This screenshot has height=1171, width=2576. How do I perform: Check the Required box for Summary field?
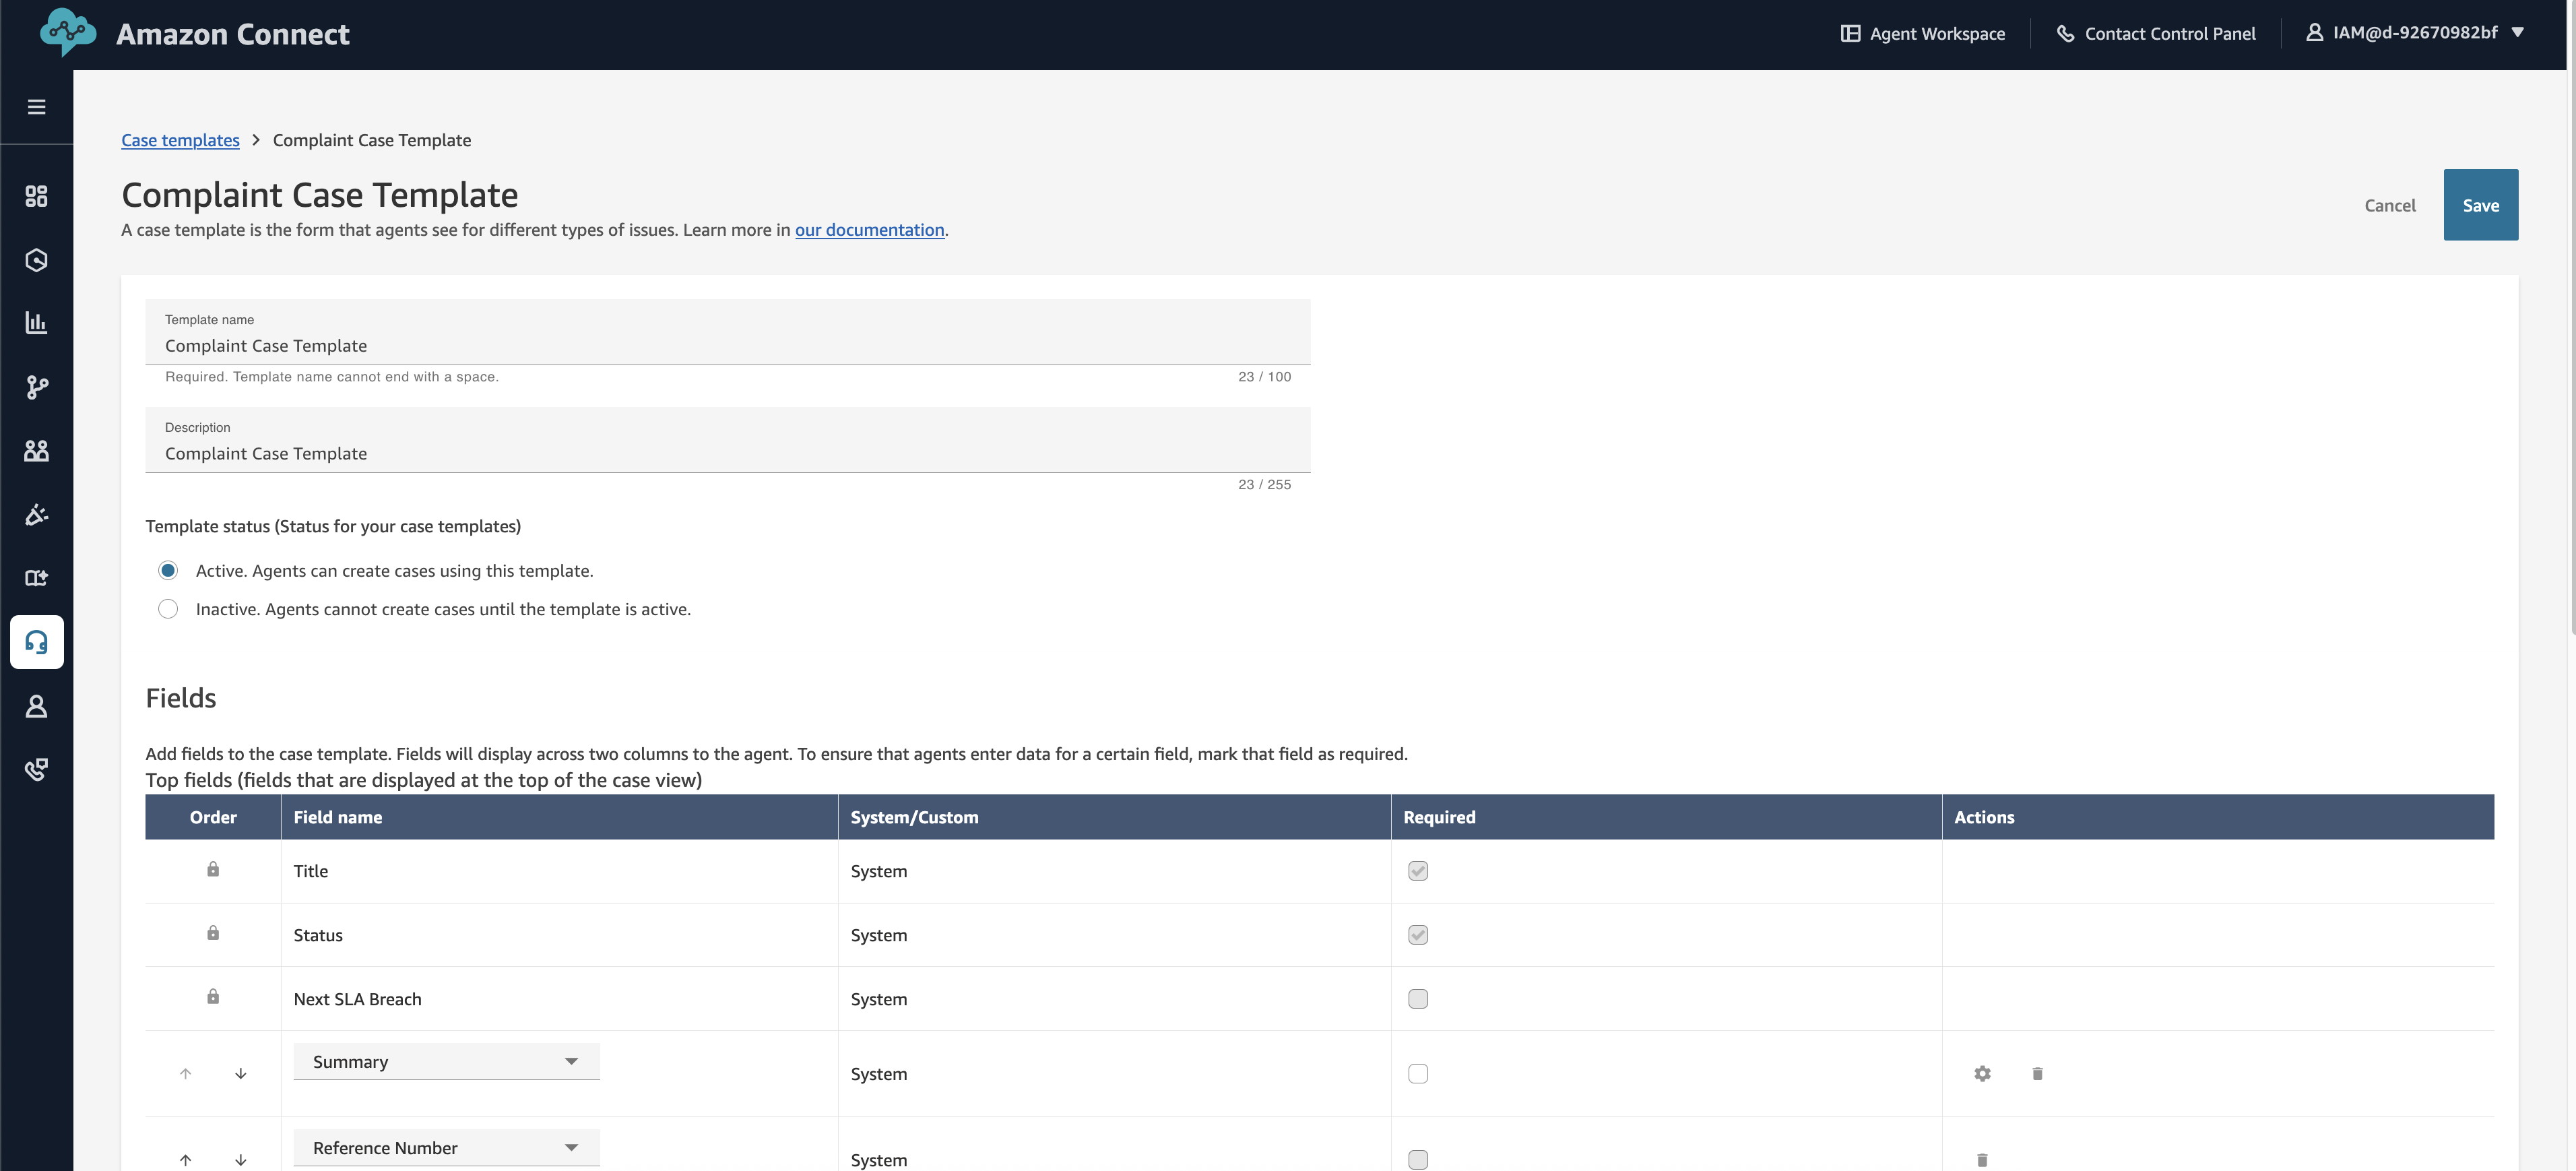[1417, 1073]
